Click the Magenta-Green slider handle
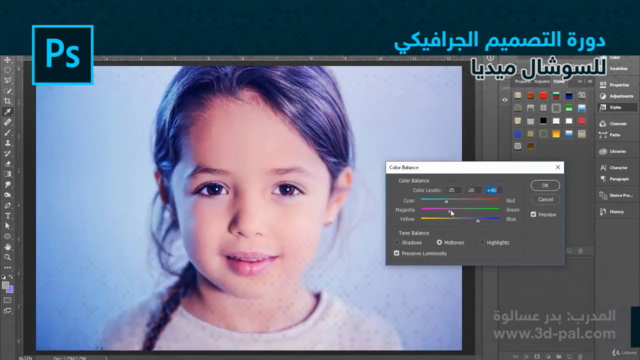This screenshot has width=640, height=360. (450, 211)
